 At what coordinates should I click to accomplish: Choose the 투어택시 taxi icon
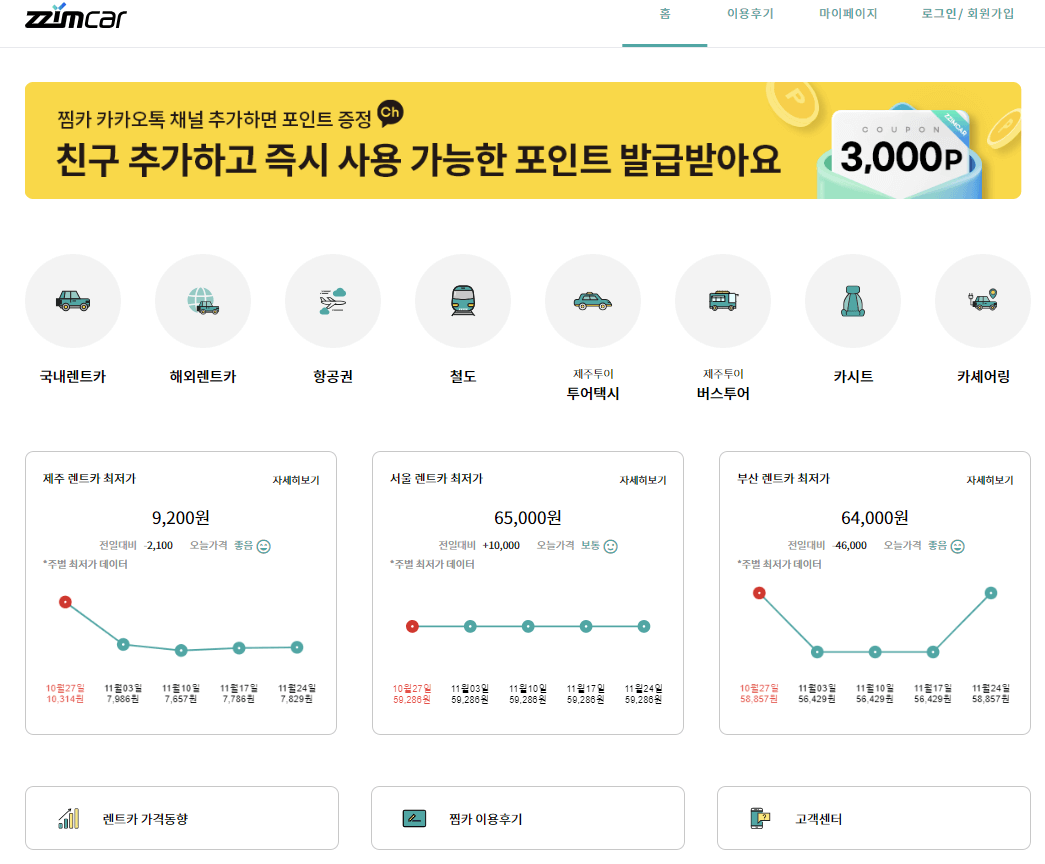pos(592,301)
